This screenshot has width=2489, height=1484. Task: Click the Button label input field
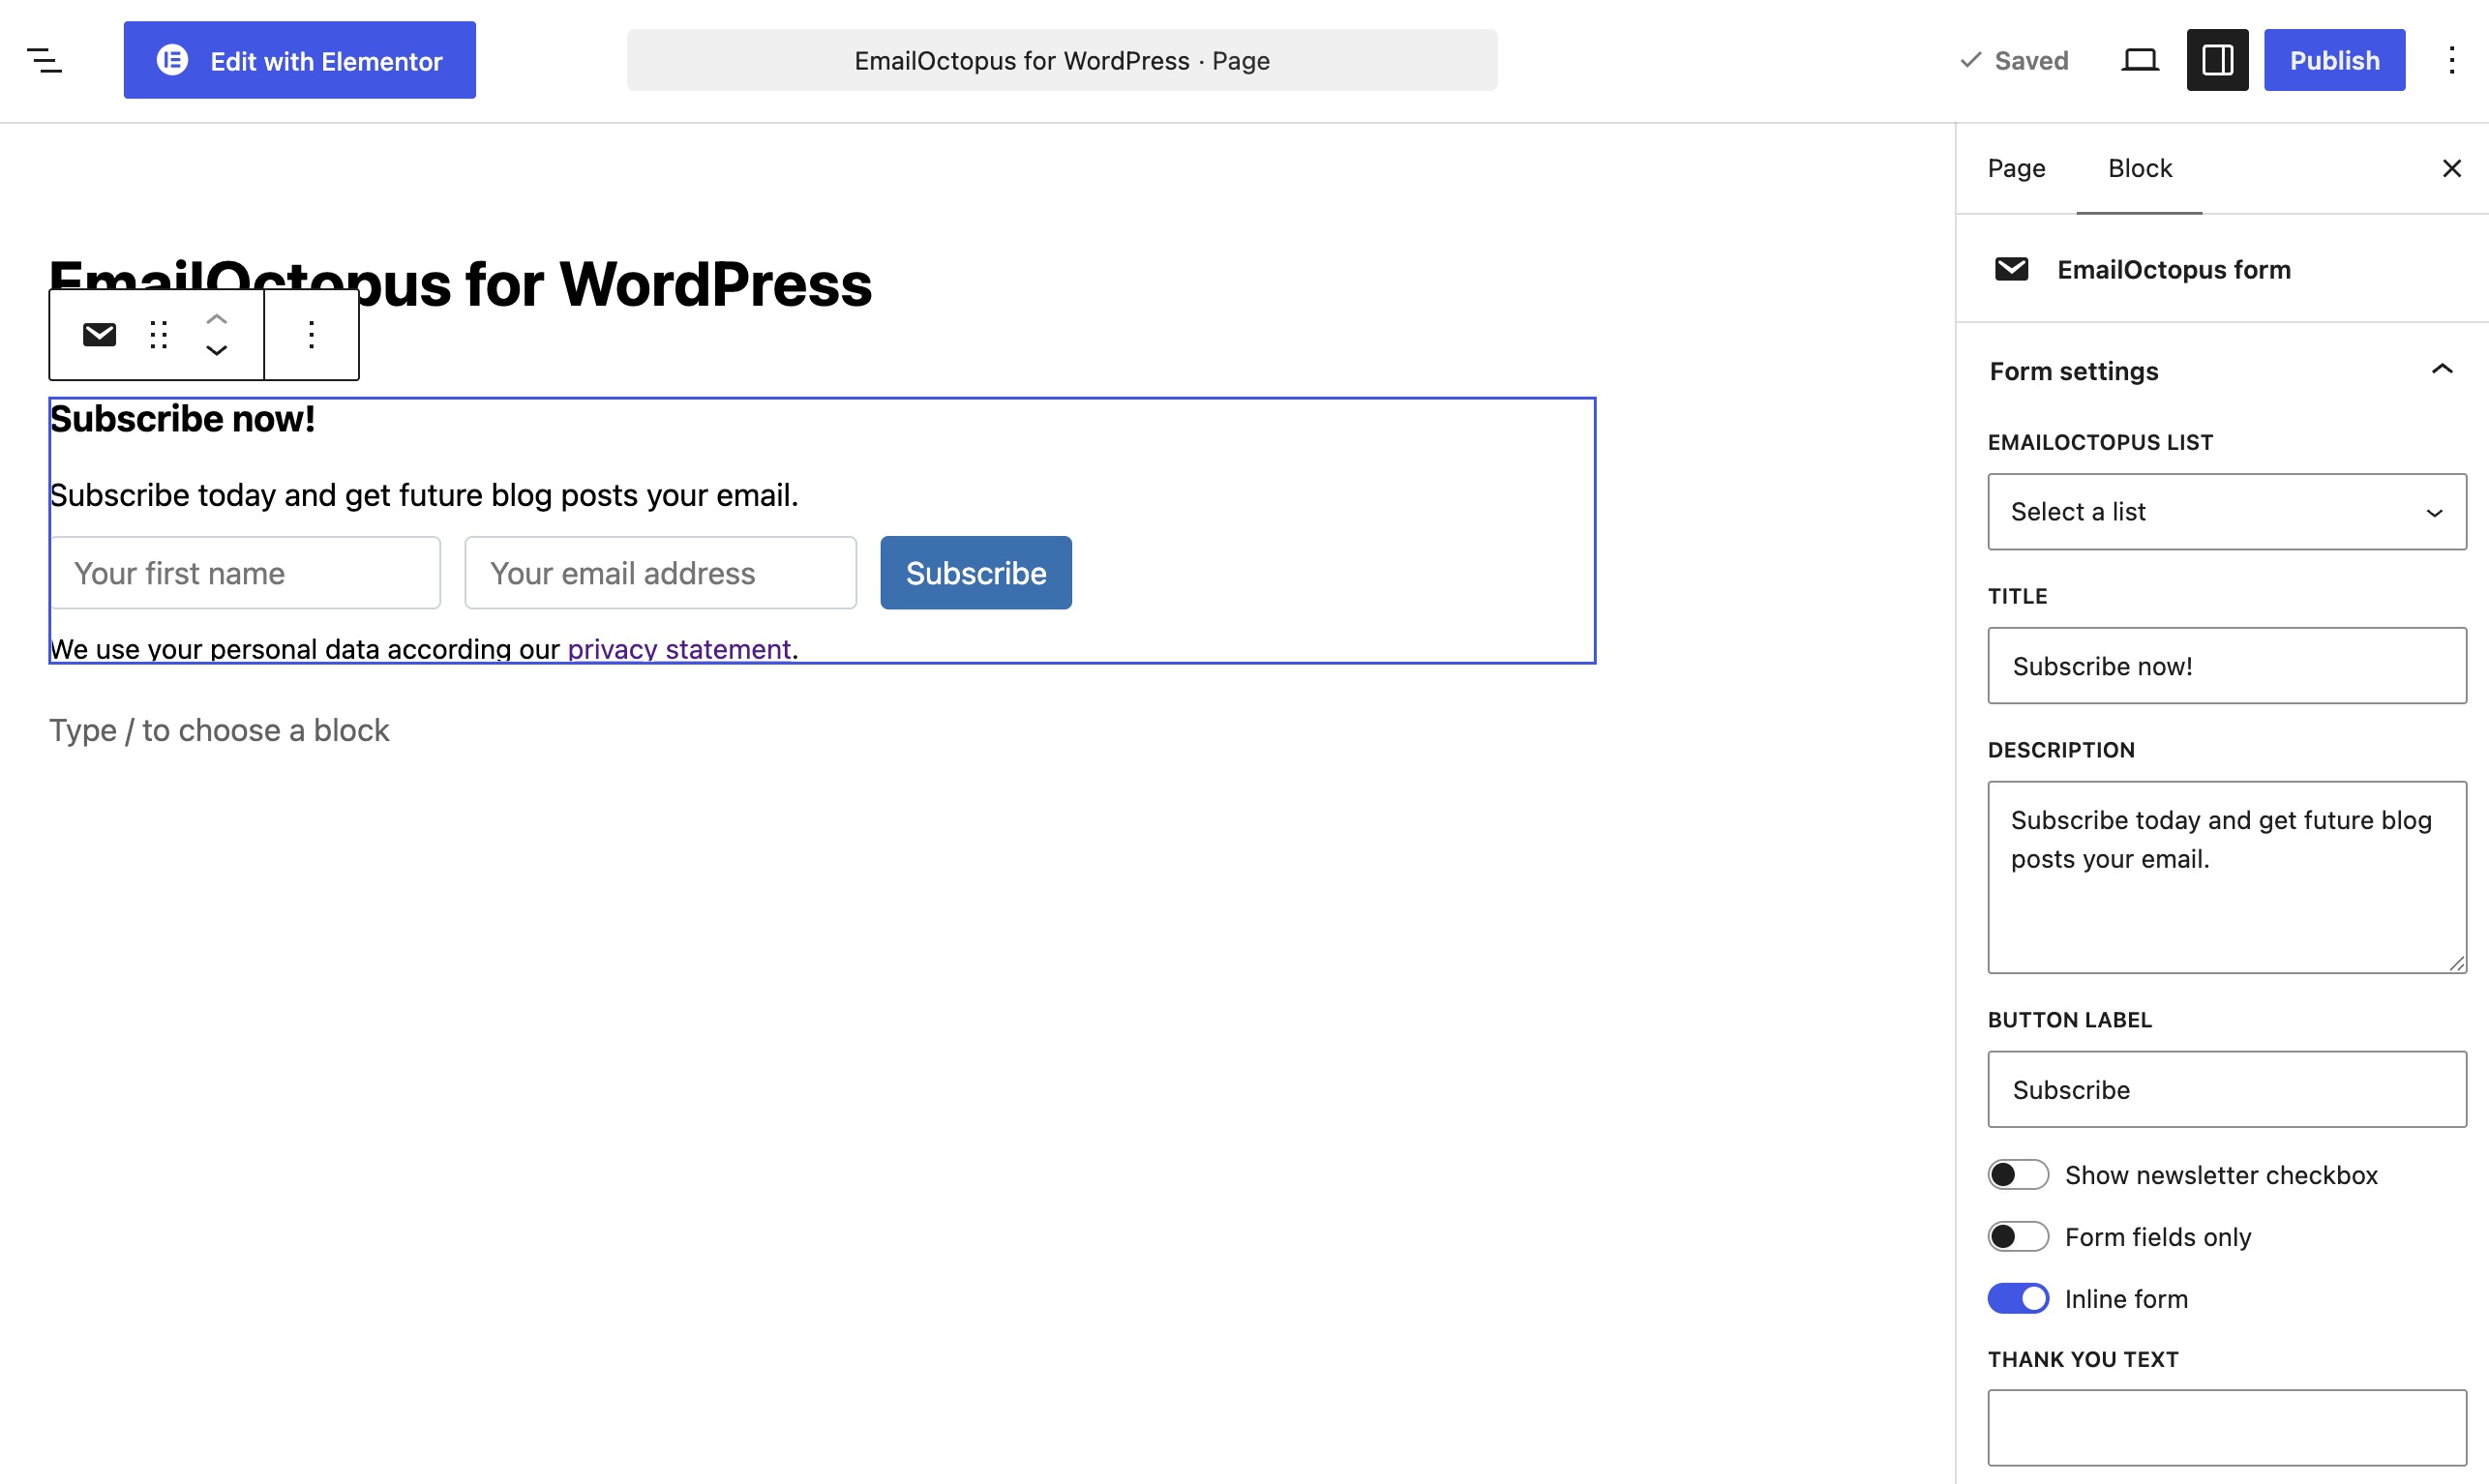coord(2227,1088)
